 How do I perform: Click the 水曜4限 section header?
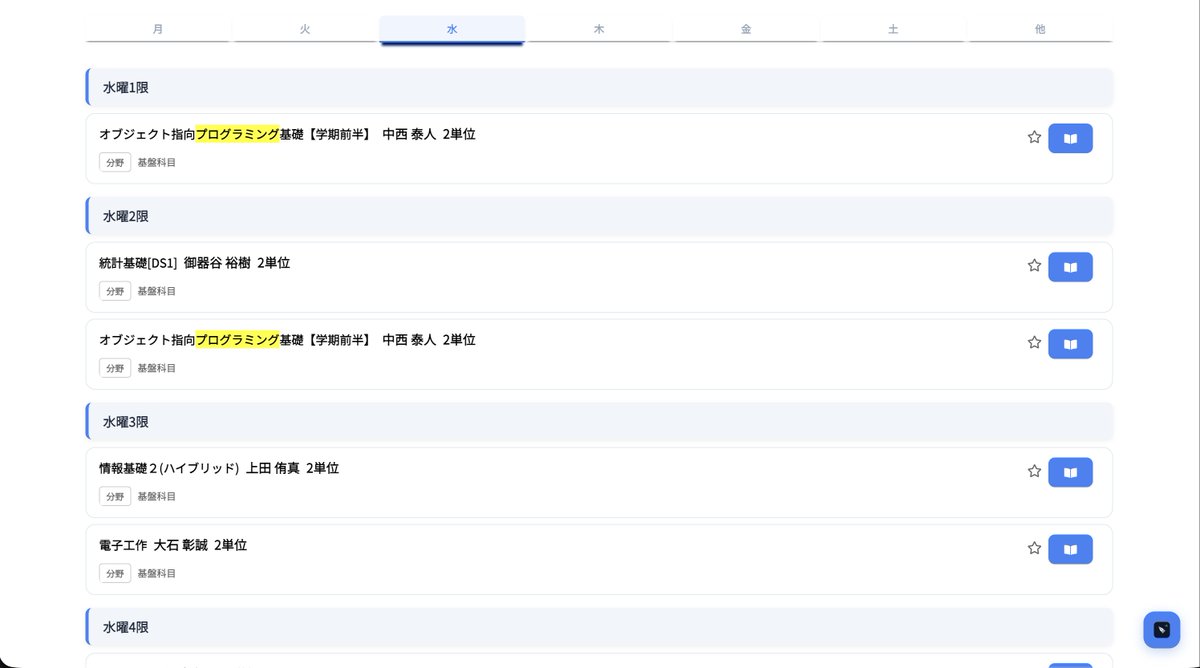click(x=599, y=627)
